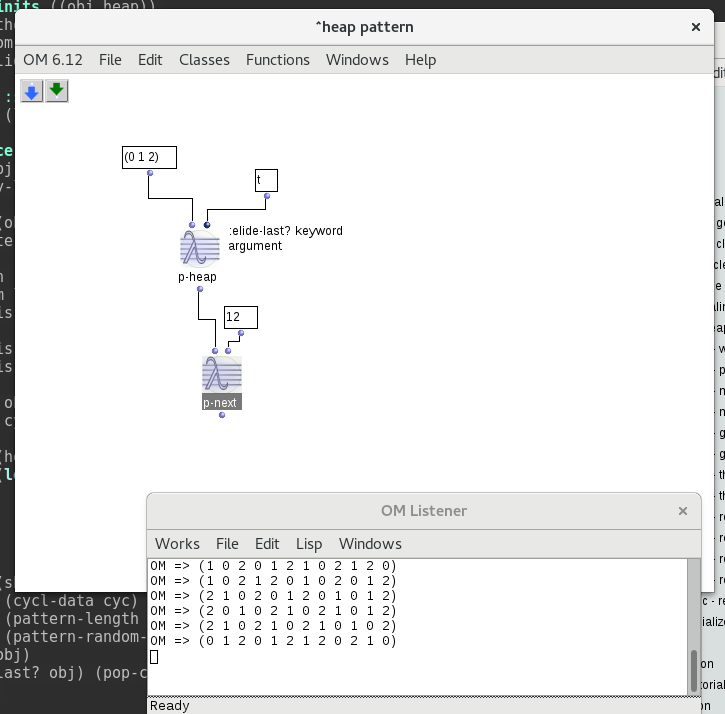Select the (0 1 2) list box
Screen dimensions: 725x714
pos(149,157)
